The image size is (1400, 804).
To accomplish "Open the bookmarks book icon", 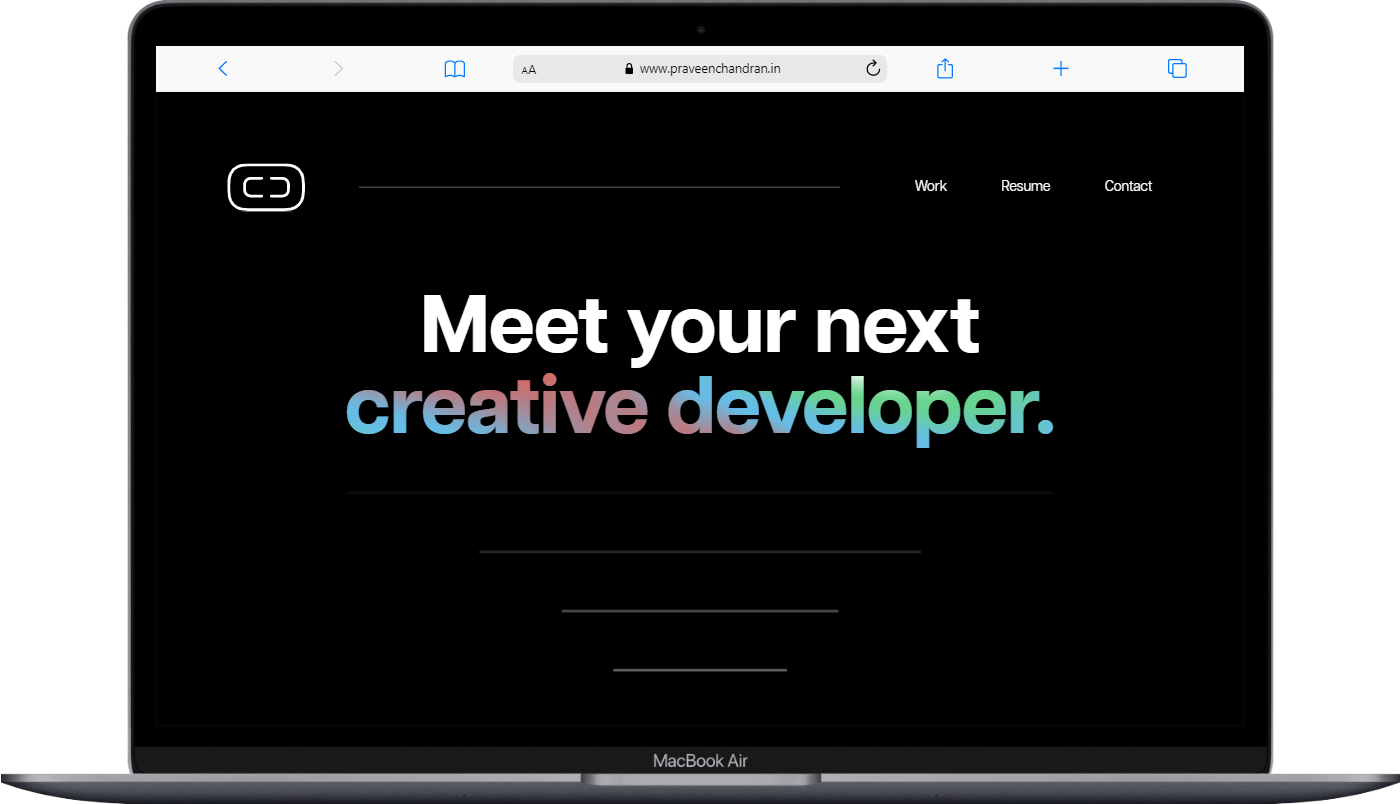I will (x=455, y=69).
